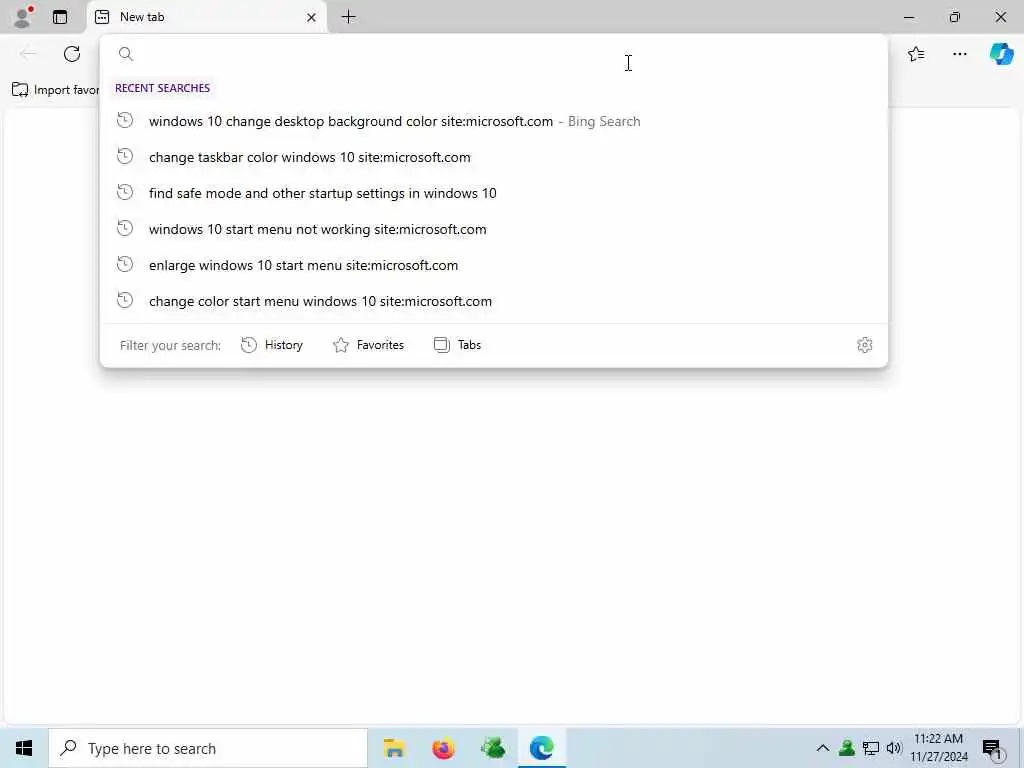Click RECENT SEARCHES heading text
Image resolution: width=1024 pixels, height=768 pixels.
(163, 88)
